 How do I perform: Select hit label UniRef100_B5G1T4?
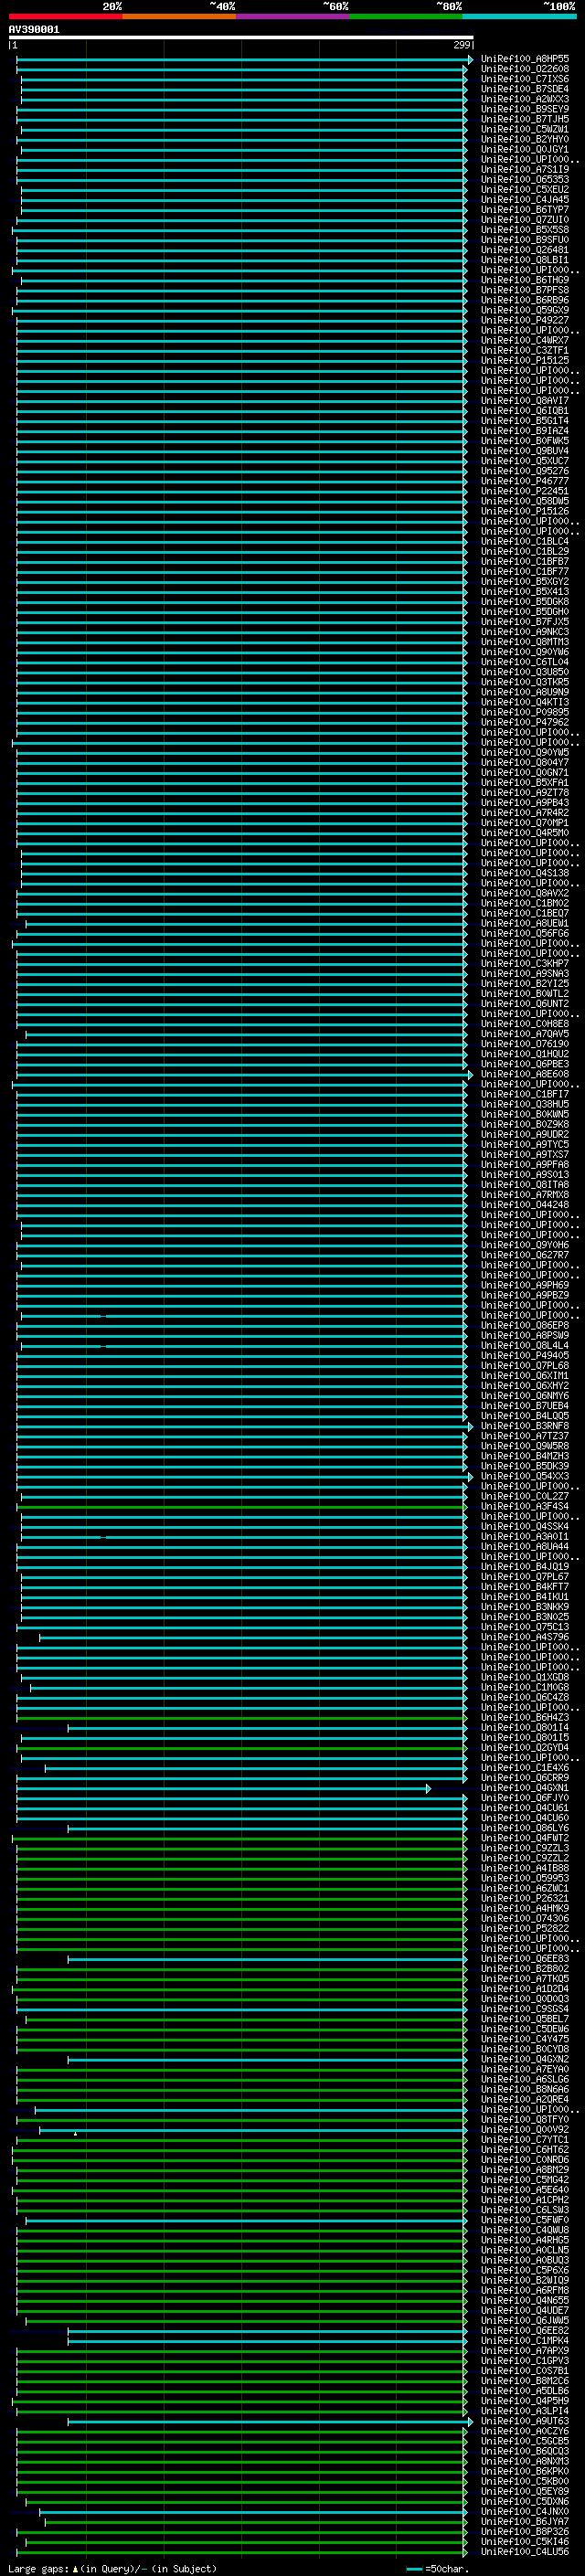coord(525,421)
